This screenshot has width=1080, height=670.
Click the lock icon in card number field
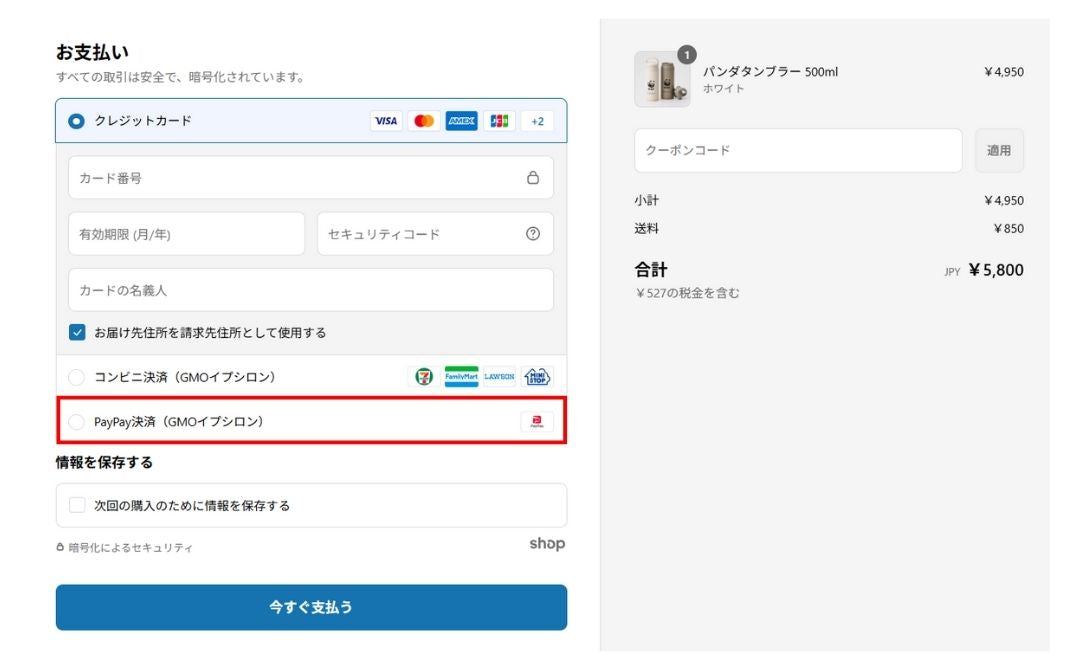click(533, 178)
